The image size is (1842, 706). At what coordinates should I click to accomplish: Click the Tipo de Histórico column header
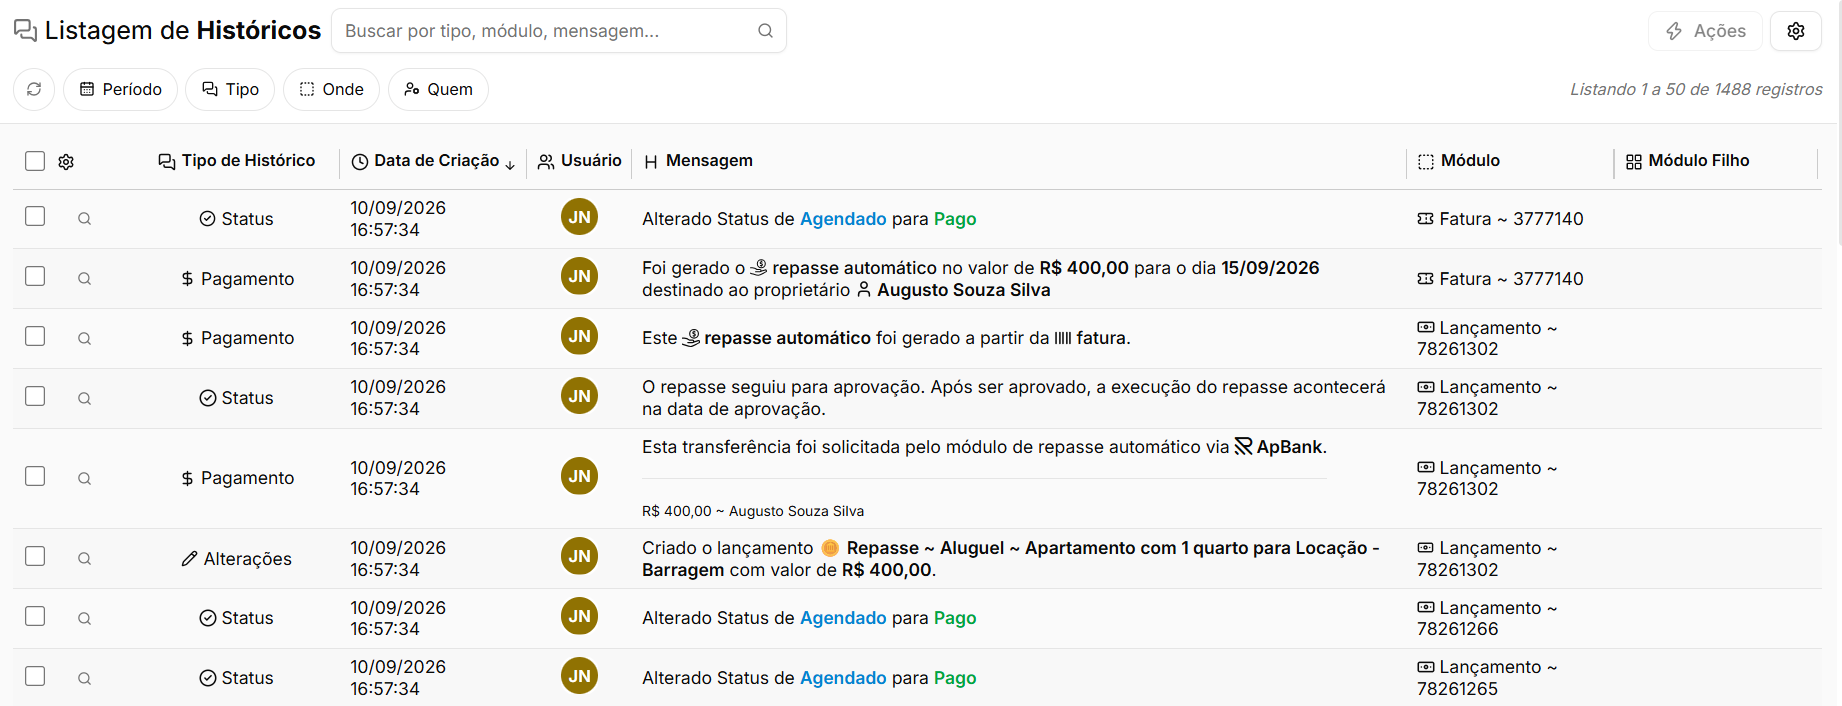tap(237, 161)
